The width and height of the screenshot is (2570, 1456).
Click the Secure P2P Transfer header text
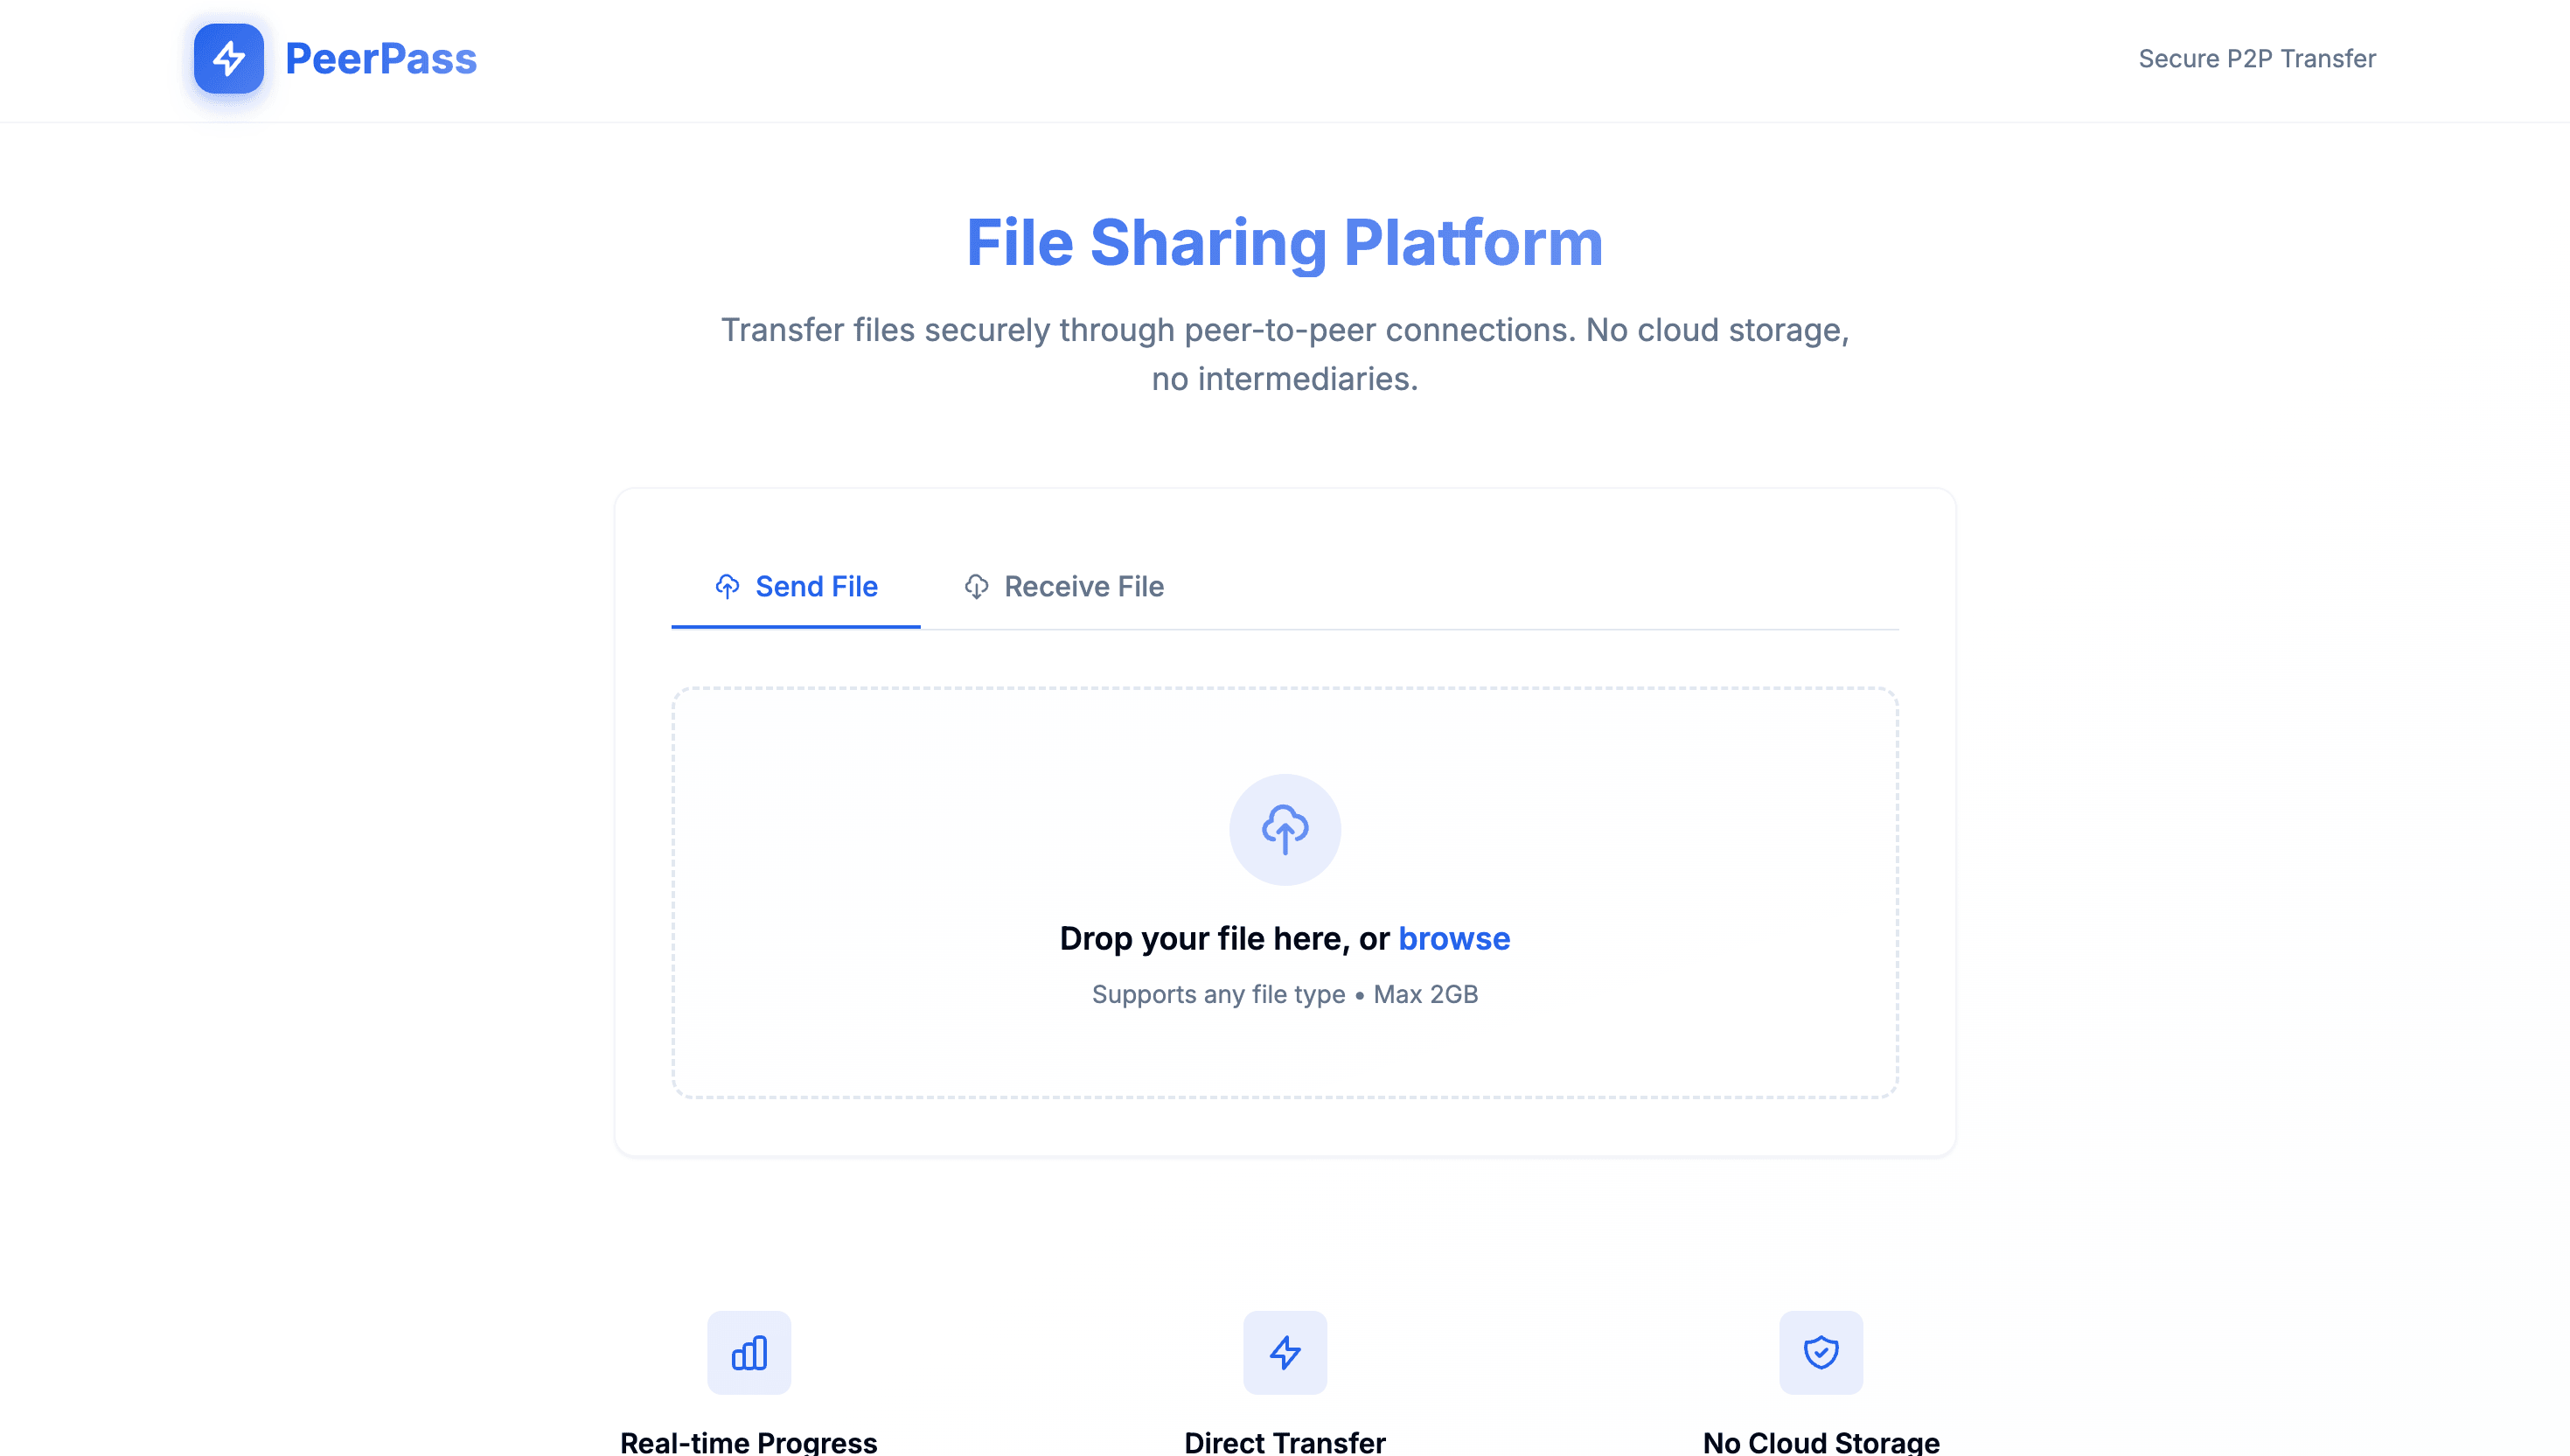2257,59
